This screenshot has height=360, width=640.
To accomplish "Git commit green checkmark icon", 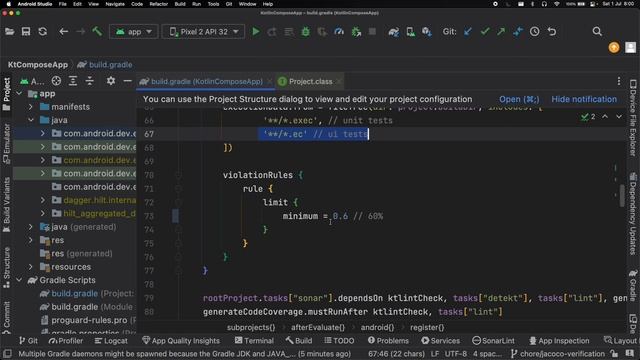I will tap(484, 31).
